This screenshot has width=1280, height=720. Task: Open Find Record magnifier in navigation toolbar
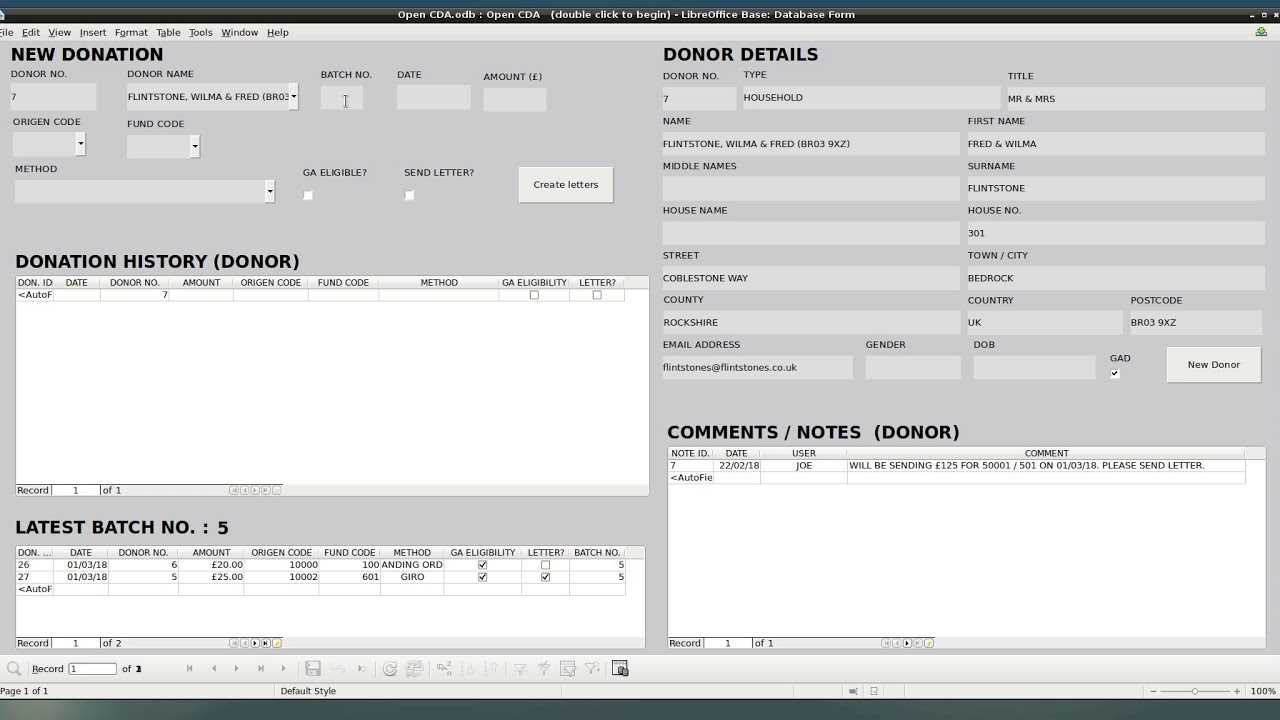14,669
